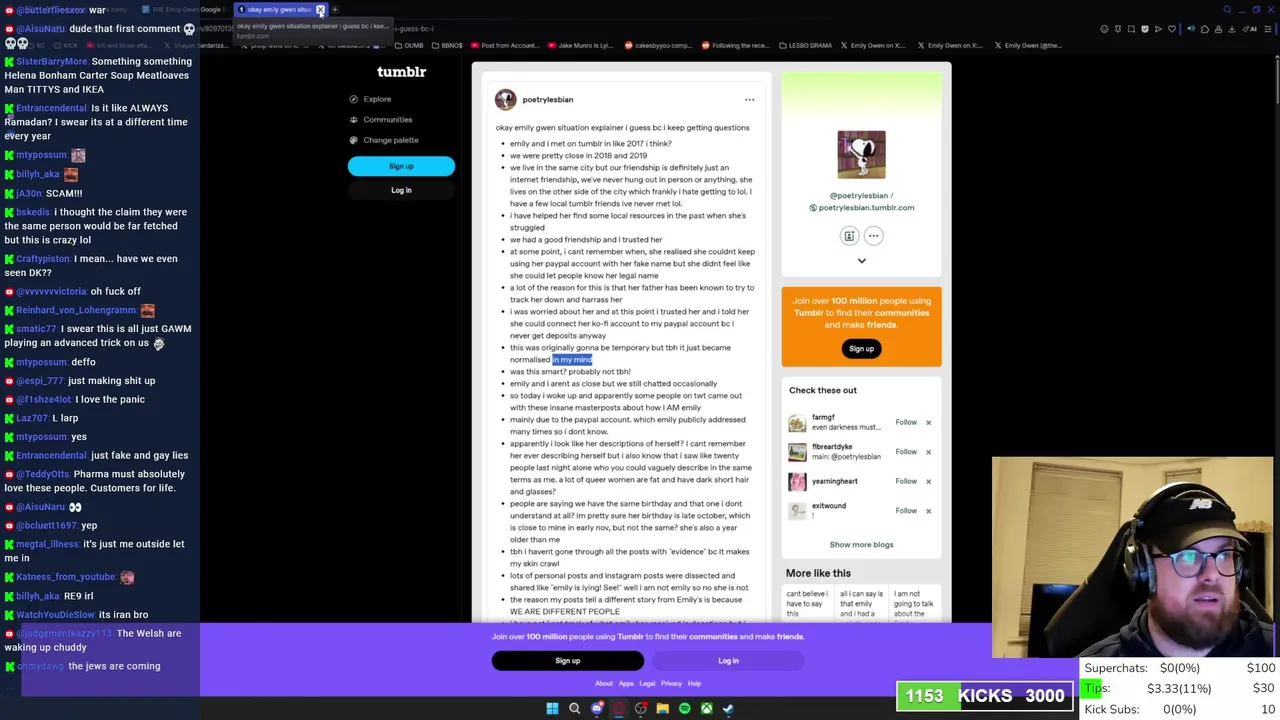
Task: Open the 'OUMB' bookmark folder
Action: [x=409, y=45]
